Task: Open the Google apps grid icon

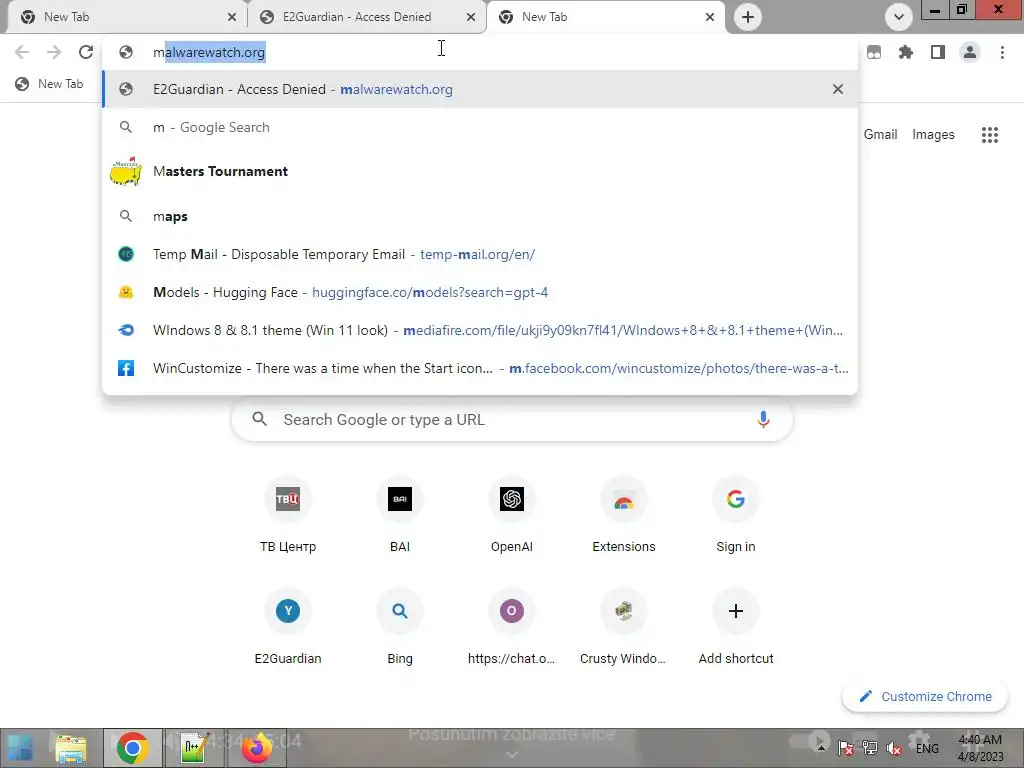Action: pos(989,135)
